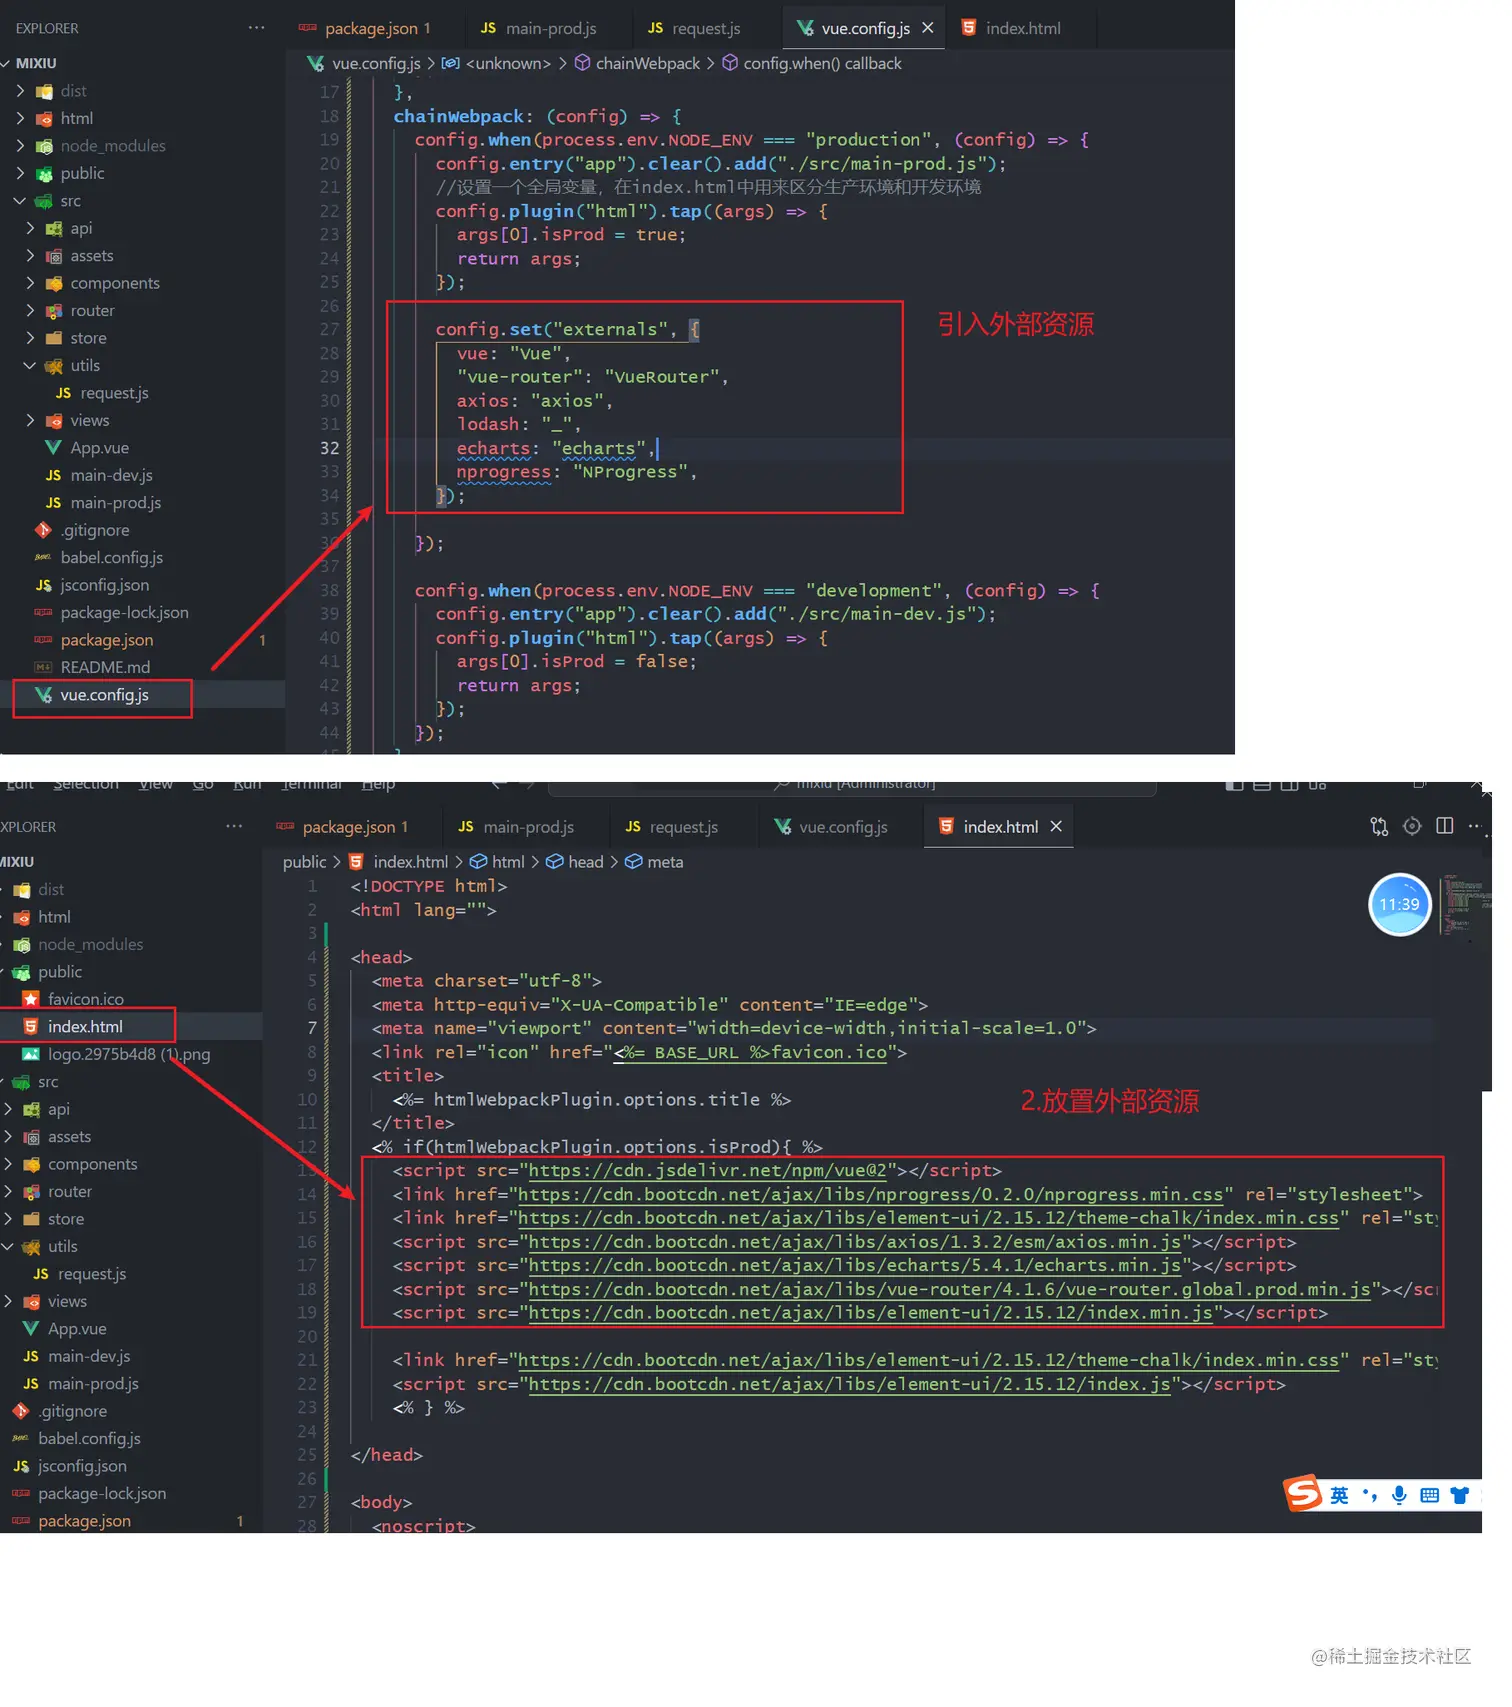Image resolution: width=1512 pixels, height=1707 pixels.
Task: Collapse src folder chevron in top explorer
Action: point(20,201)
